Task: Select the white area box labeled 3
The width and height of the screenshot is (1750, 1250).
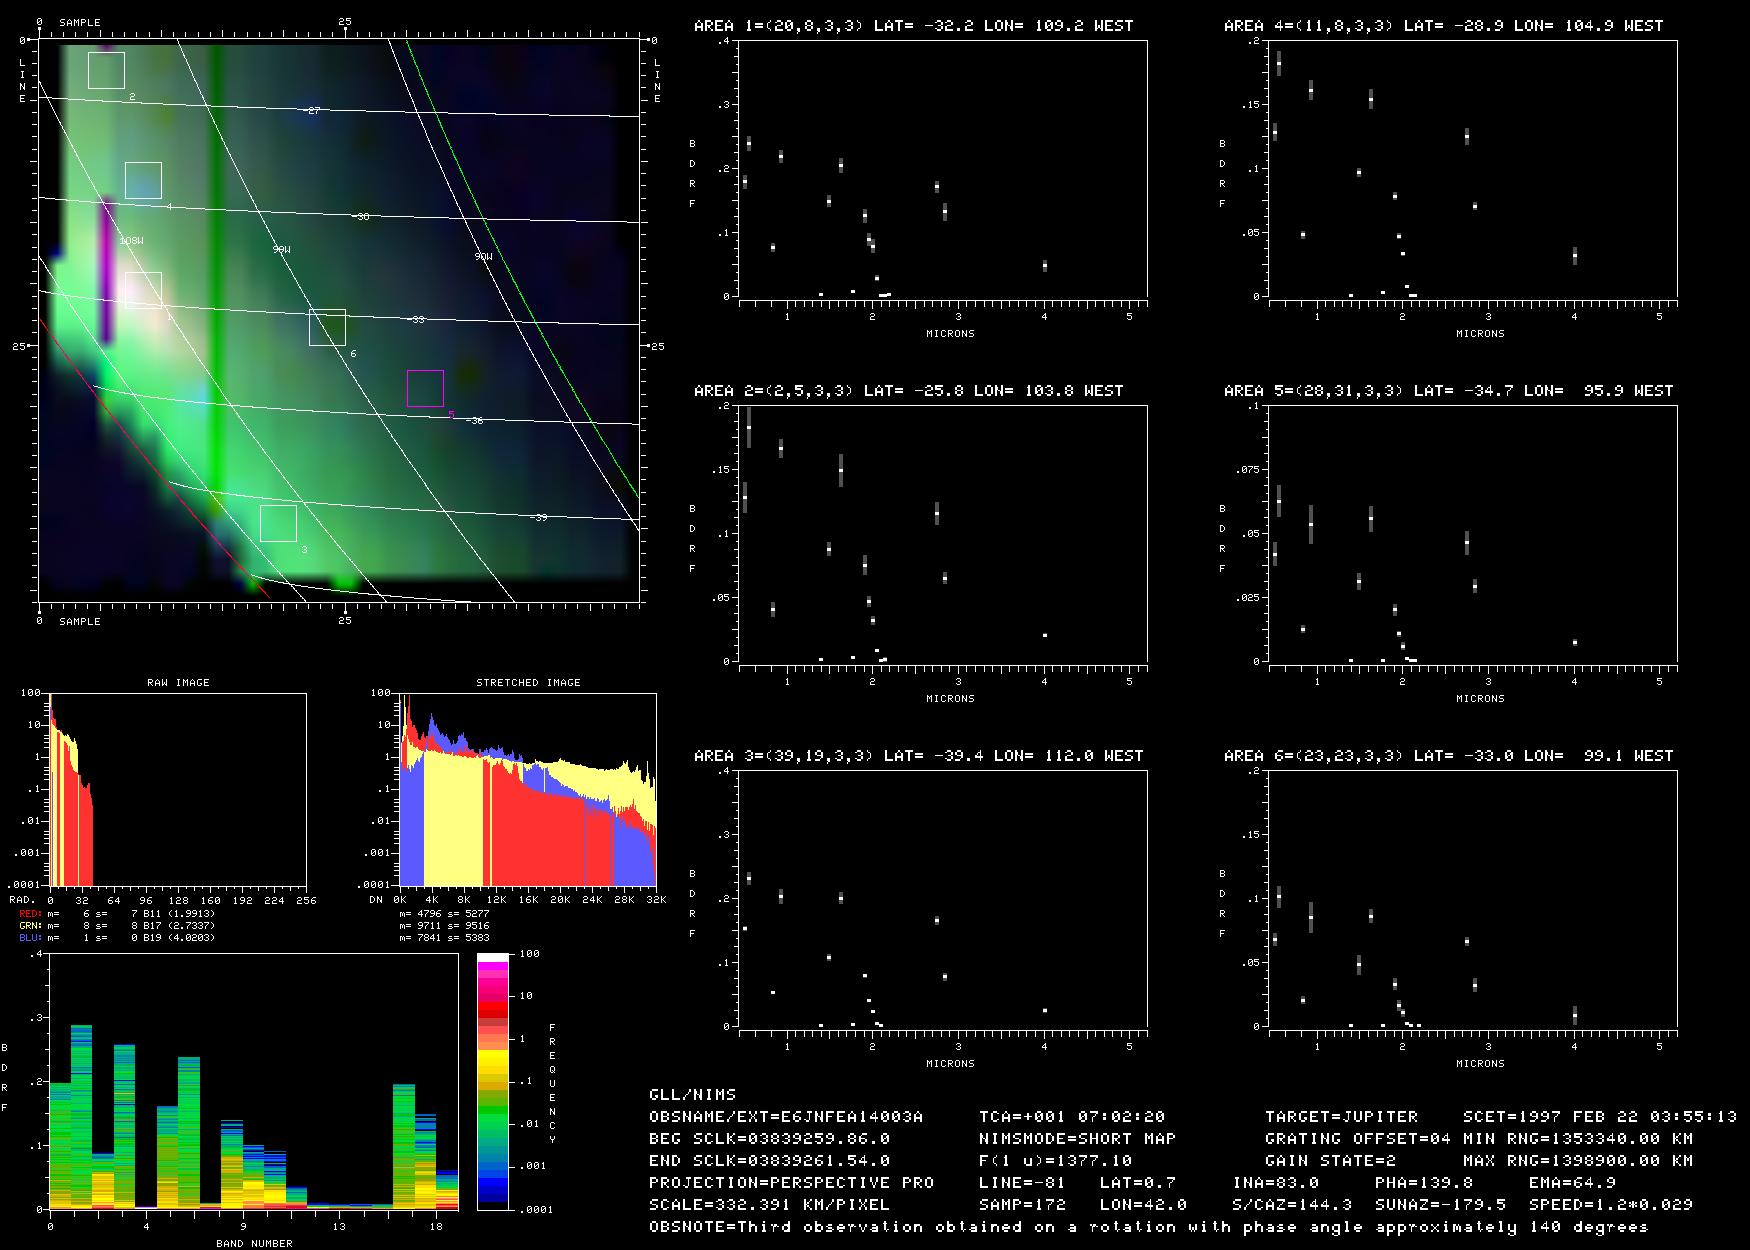Action: (278, 523)
